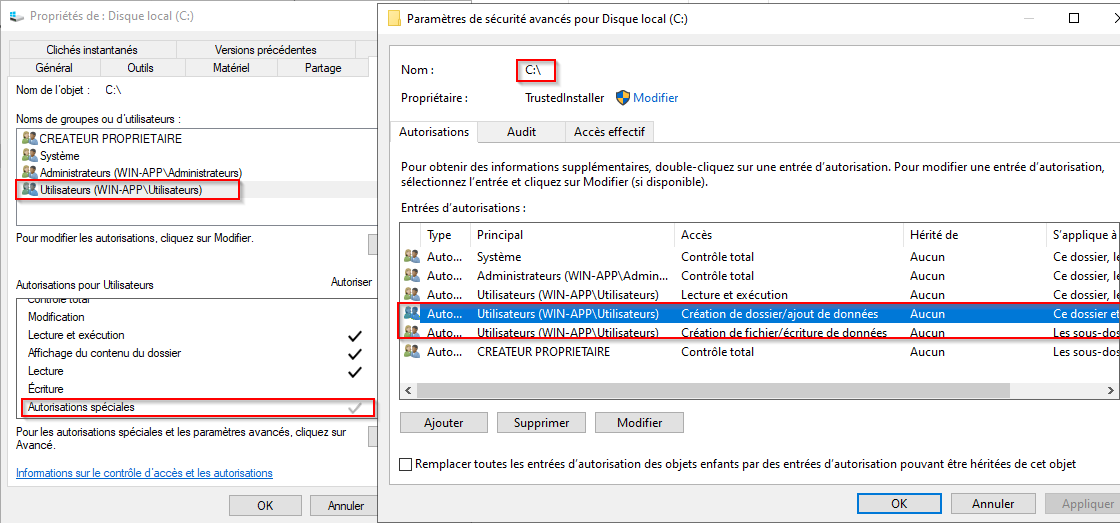Select Utilisateurs (WIN-APP\Utilisateurs) in Propriétés list
Viewport: 1120px width, 523px height.
coord(121,189)
